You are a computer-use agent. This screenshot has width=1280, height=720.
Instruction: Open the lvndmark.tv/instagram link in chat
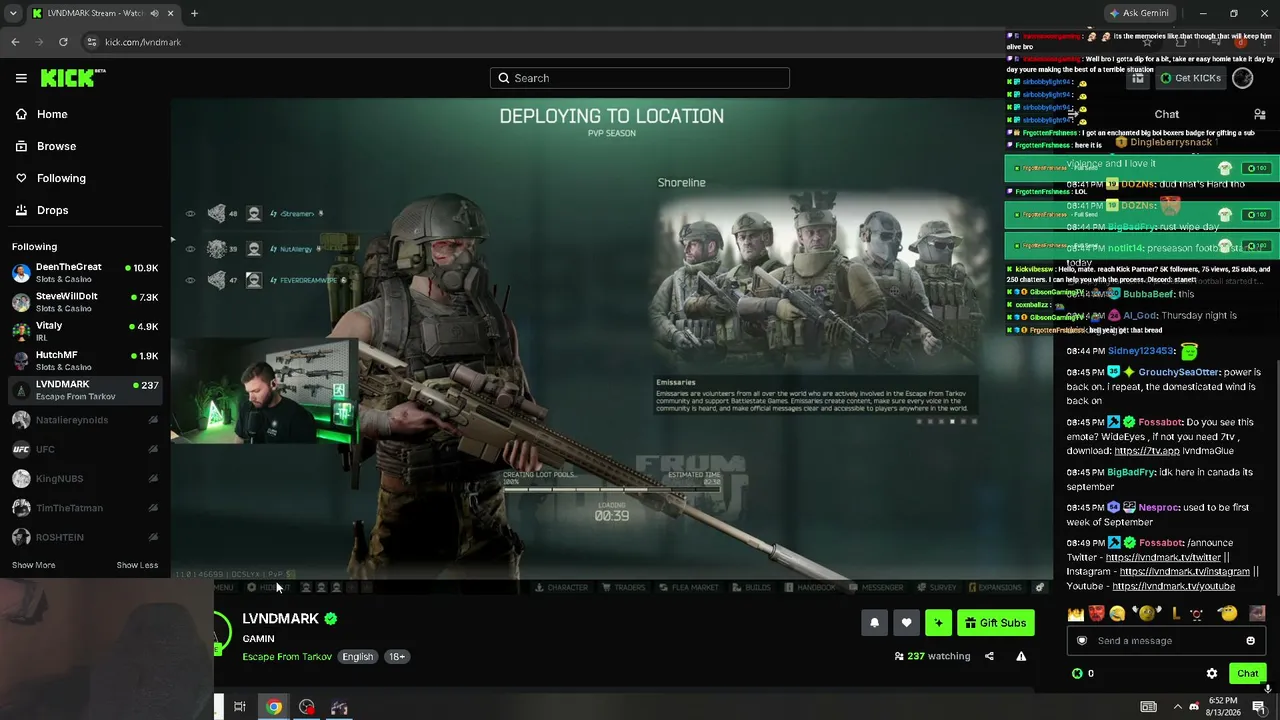point(1185,572)
